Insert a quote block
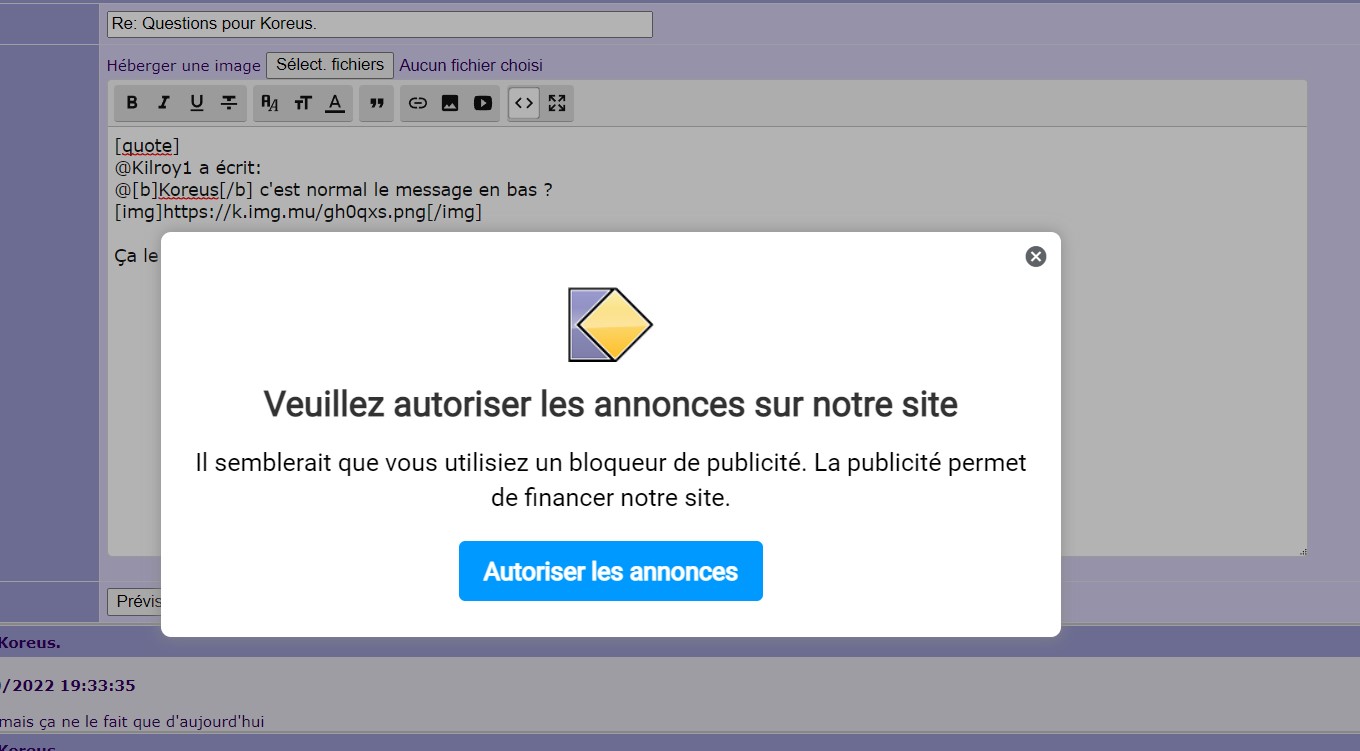 377,103
